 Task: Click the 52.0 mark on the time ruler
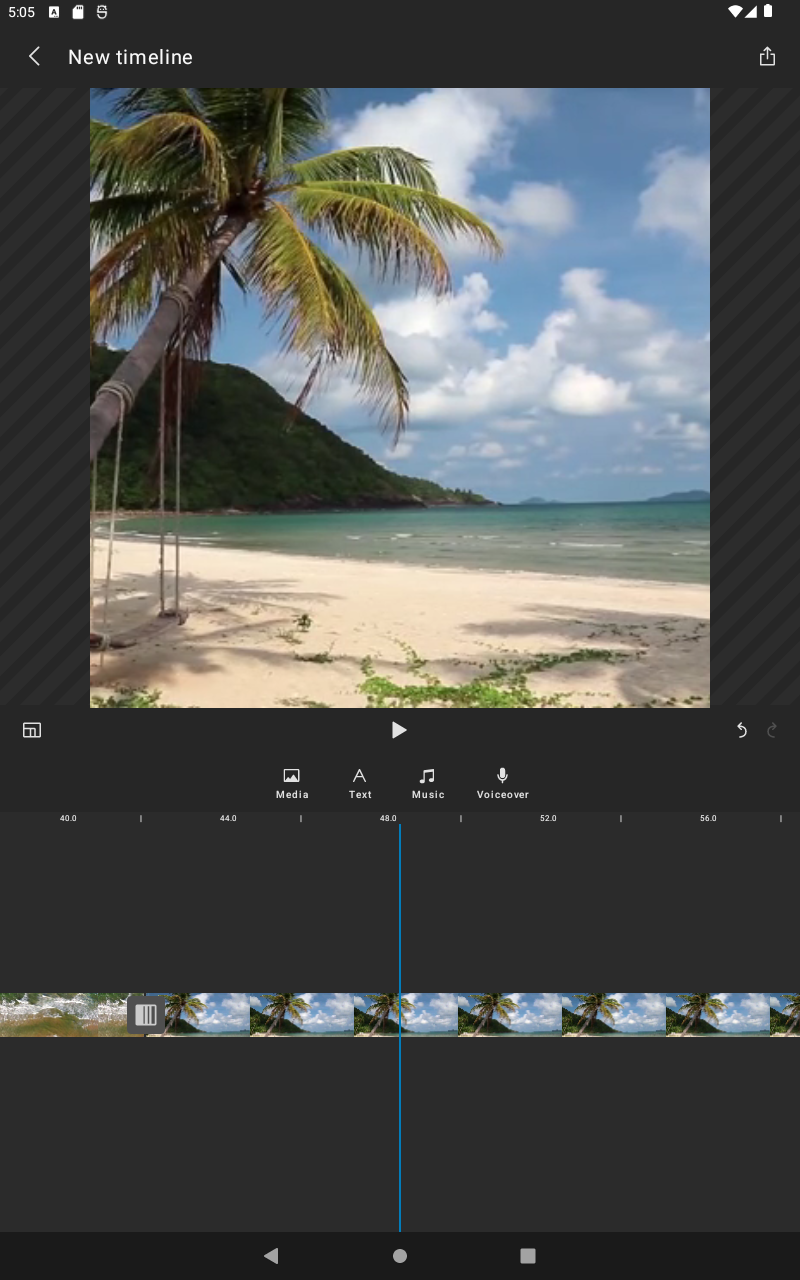(548, 818)
